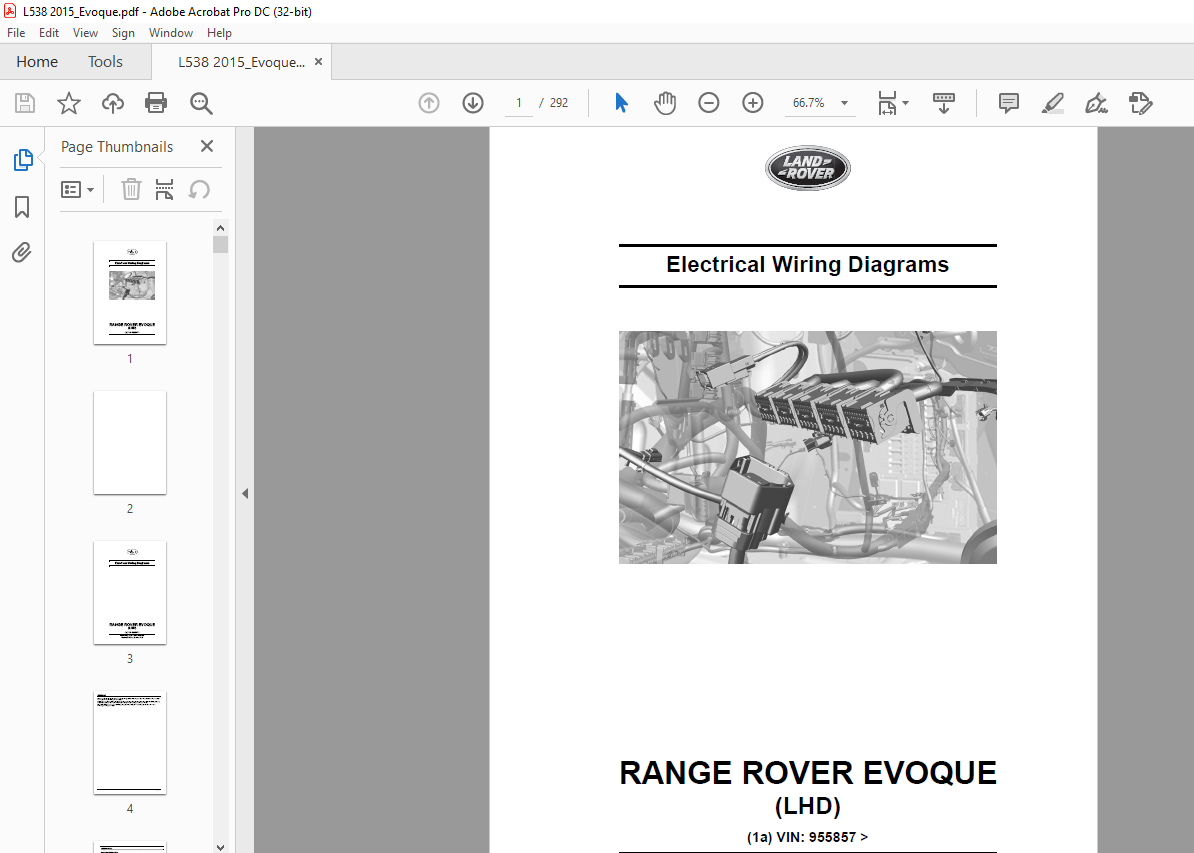Click the Save file icon

25,103
